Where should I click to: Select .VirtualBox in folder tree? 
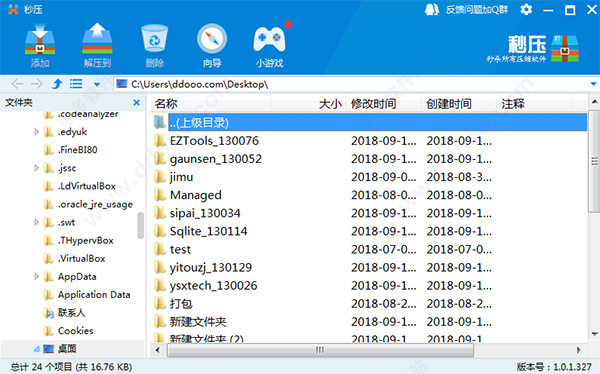(x=82, y=259)
